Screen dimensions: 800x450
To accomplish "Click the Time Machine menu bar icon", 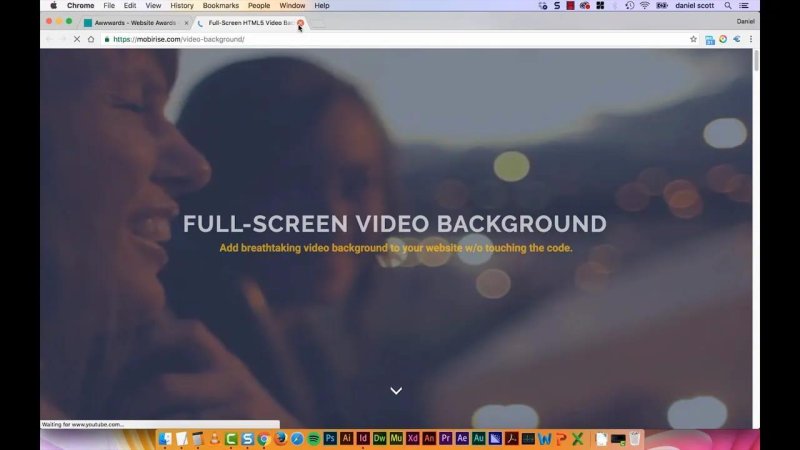I will pyautogui.click(x=630, y=6).
